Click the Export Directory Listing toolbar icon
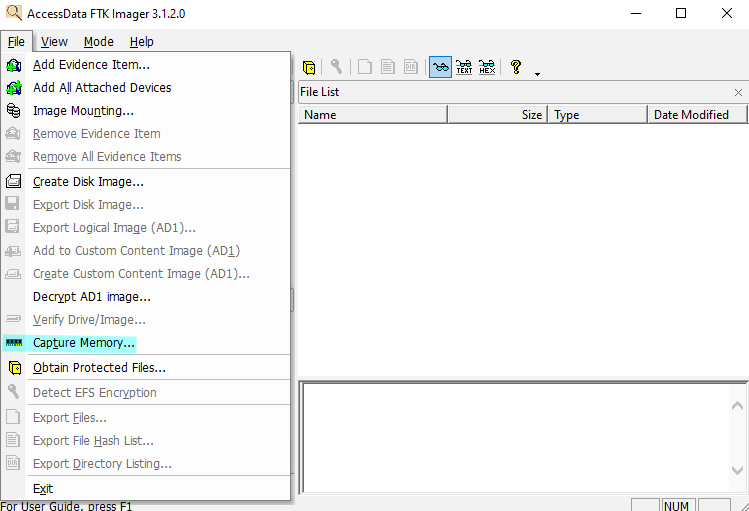 tap(411, 67)
